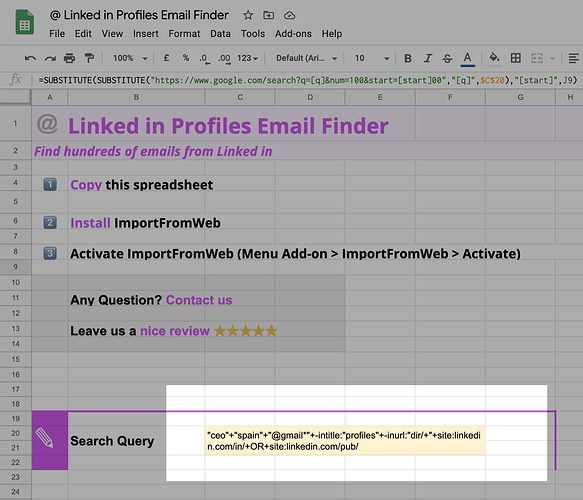Expand the Default (Arial) font dropdown
The height and width of the screenshot is (500, 583).
(x=306, y=58)
